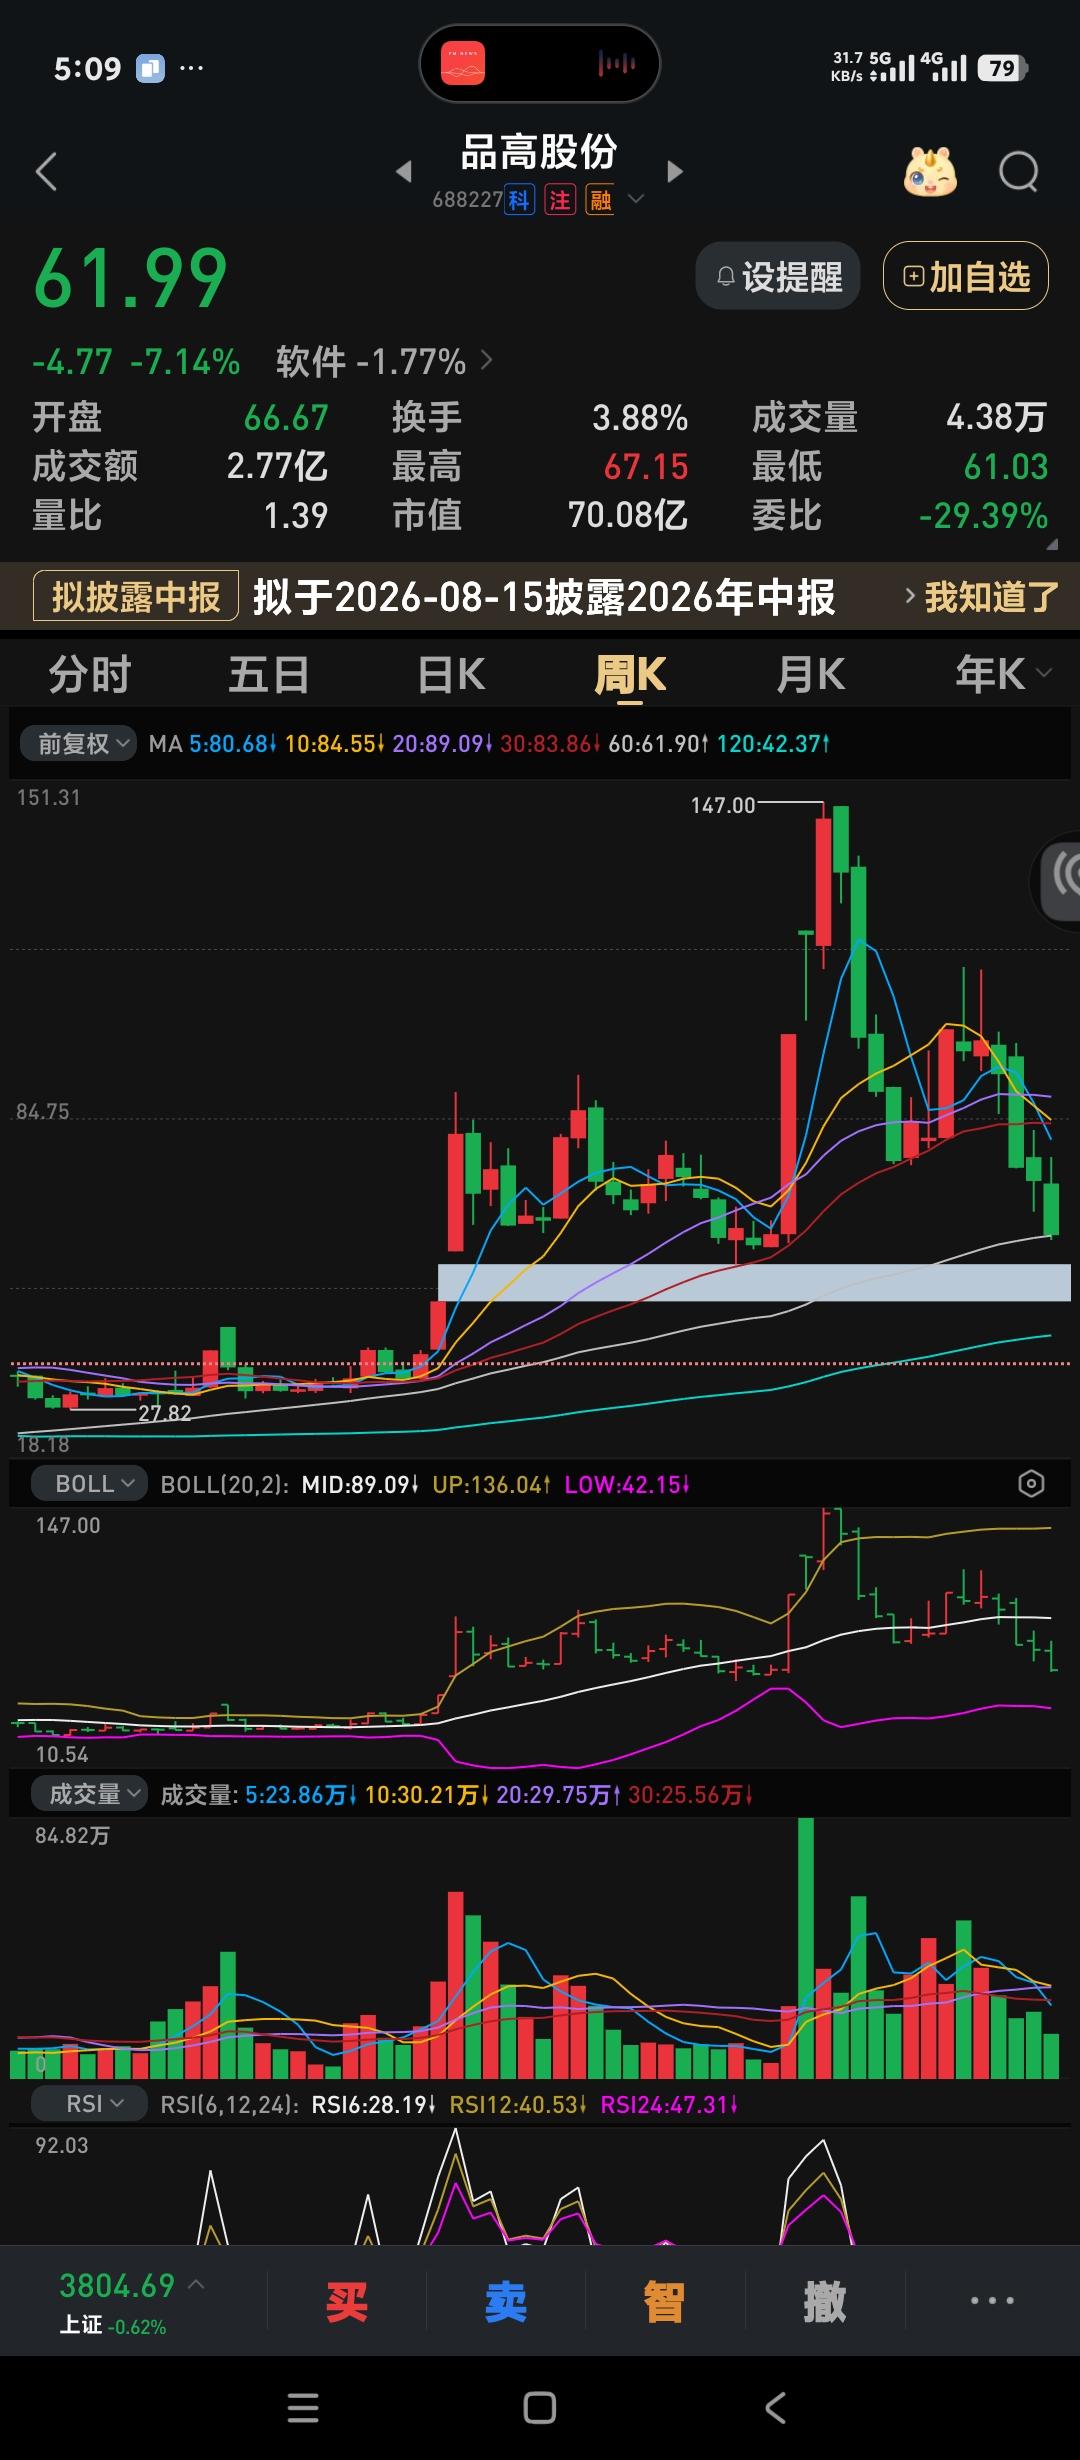Open RSI indicator dropdown

pos(88,2104)
